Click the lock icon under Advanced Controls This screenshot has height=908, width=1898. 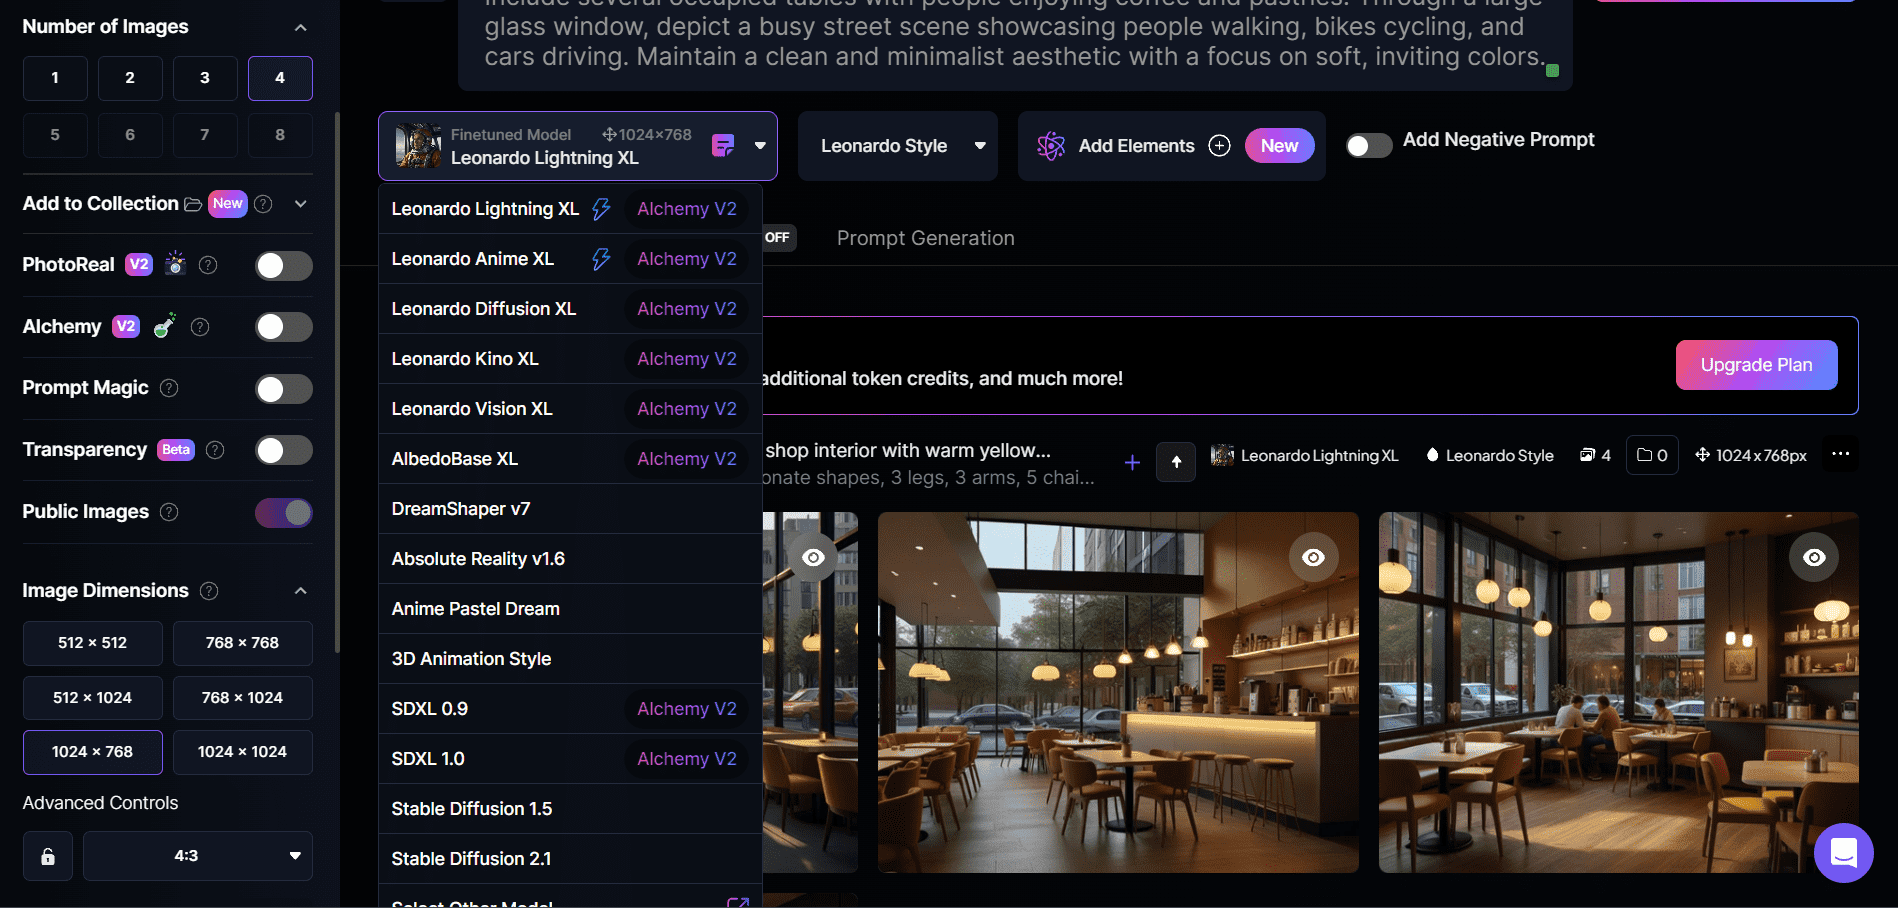[47, 855]
